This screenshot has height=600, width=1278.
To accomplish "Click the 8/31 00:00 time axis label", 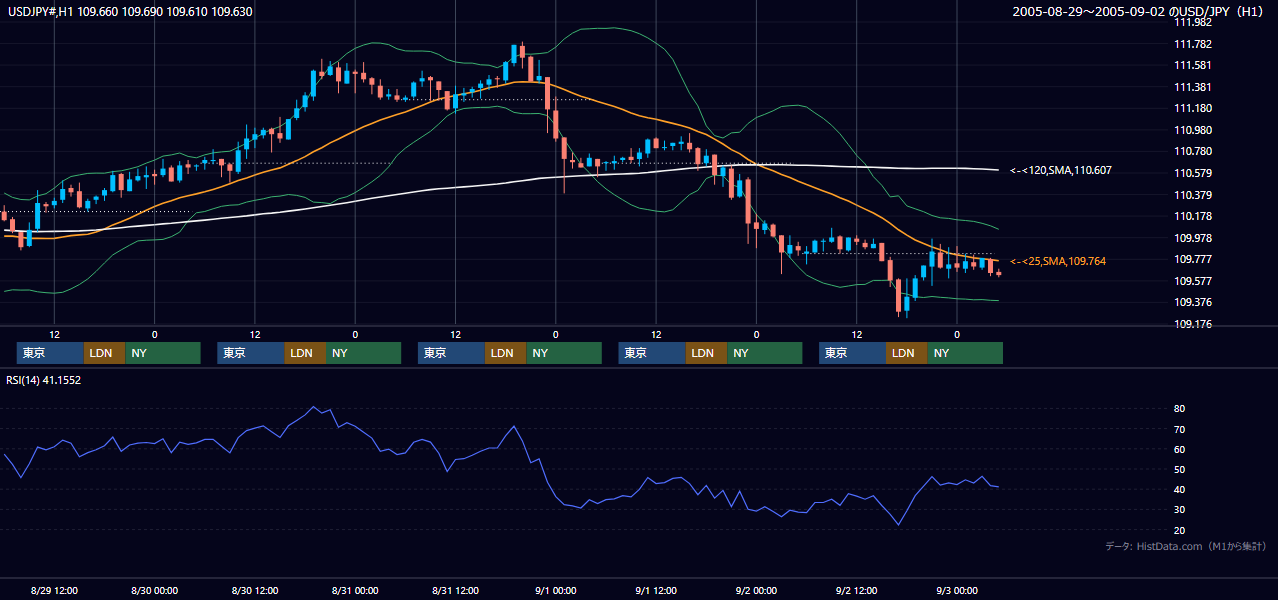I will click(355, 590).
